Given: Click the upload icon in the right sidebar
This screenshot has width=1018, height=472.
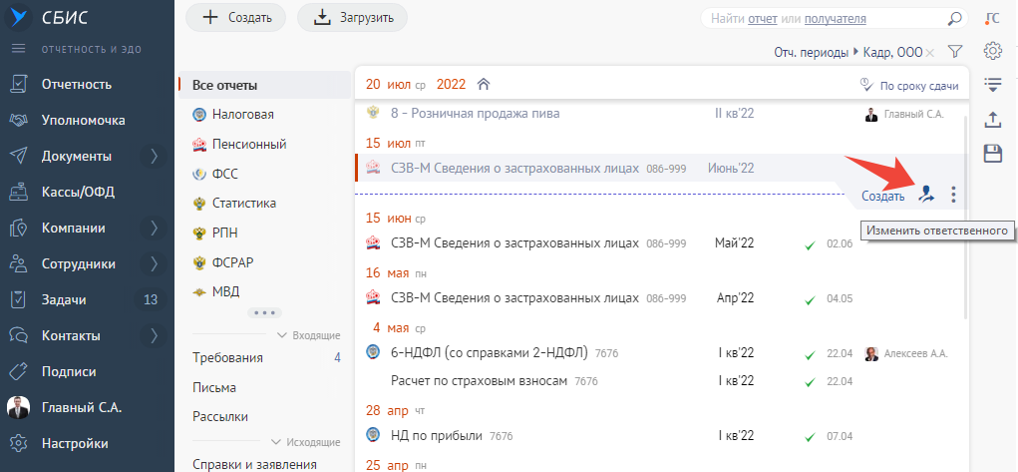Looking at the screenshot, I should [x=992, y=119].
